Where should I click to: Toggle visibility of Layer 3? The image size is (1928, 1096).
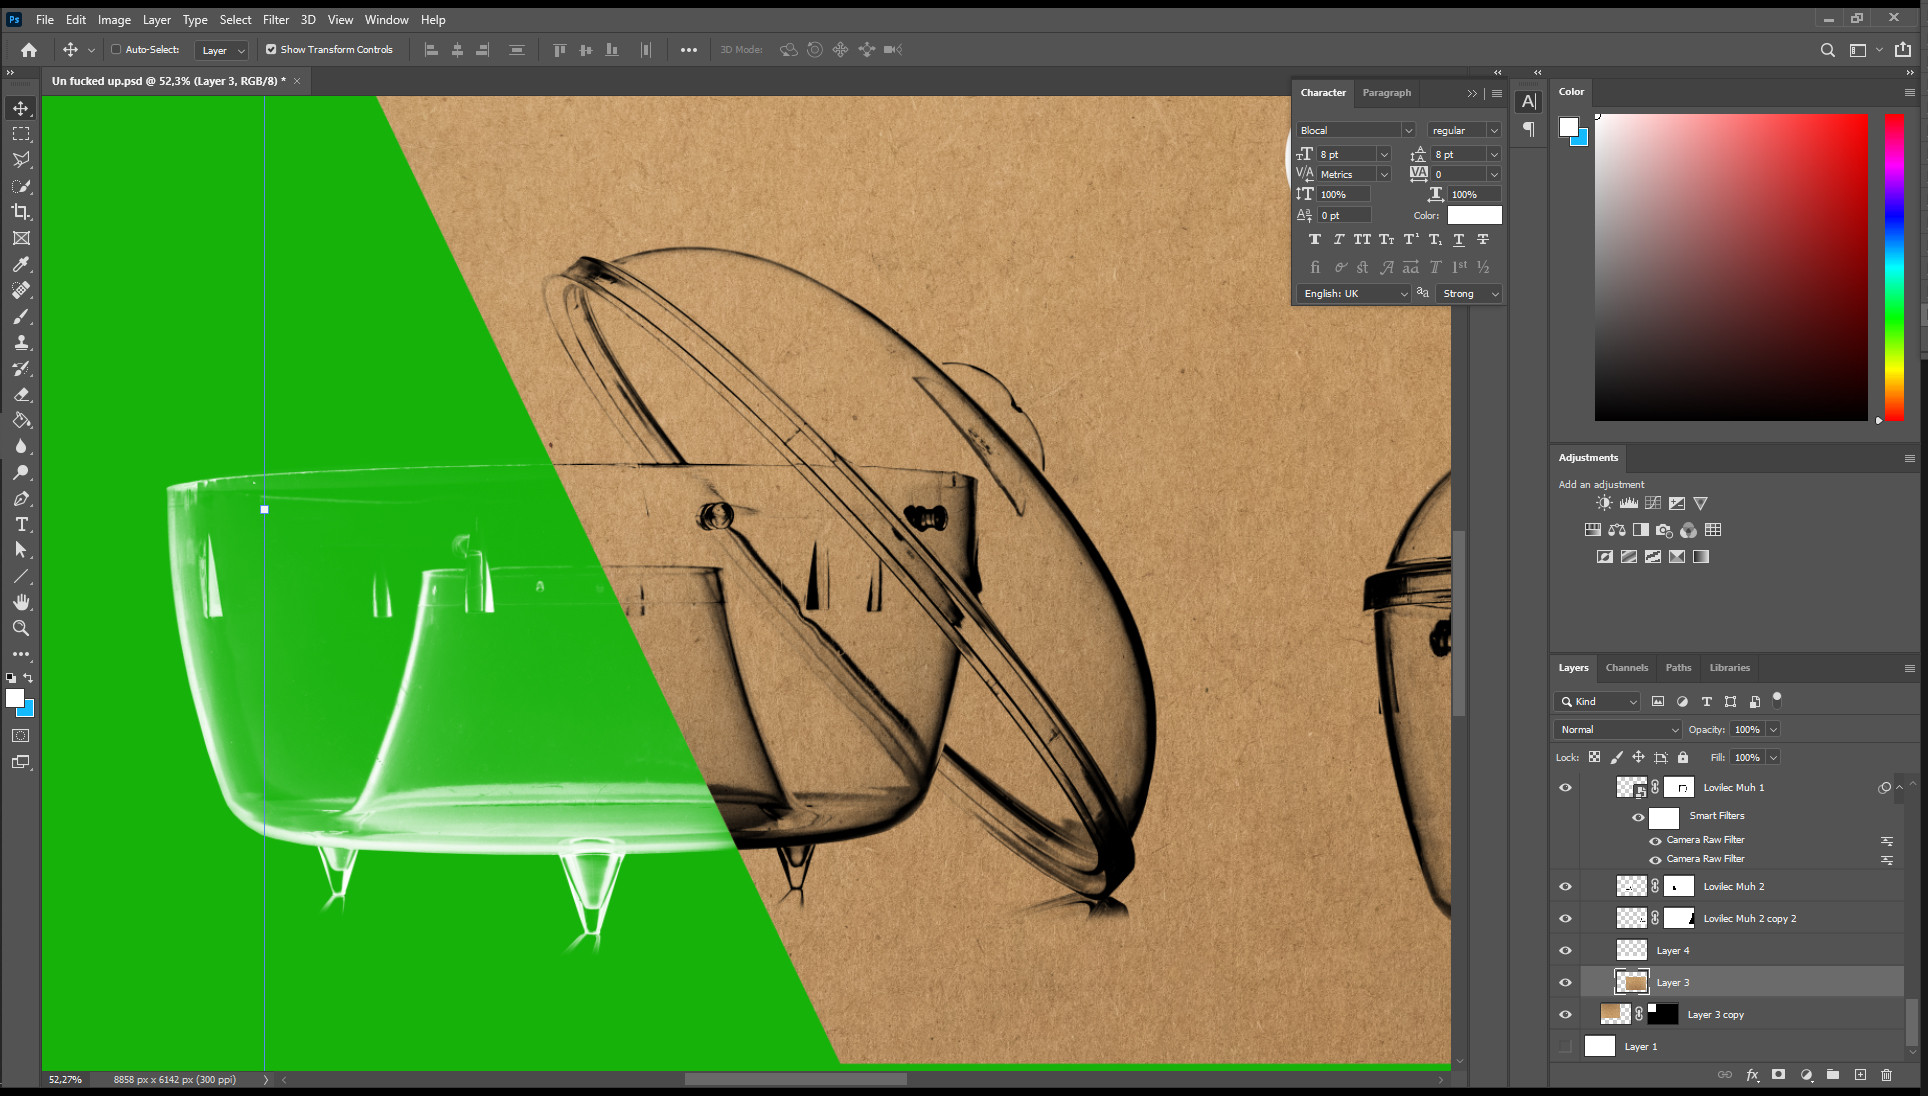1568,982
